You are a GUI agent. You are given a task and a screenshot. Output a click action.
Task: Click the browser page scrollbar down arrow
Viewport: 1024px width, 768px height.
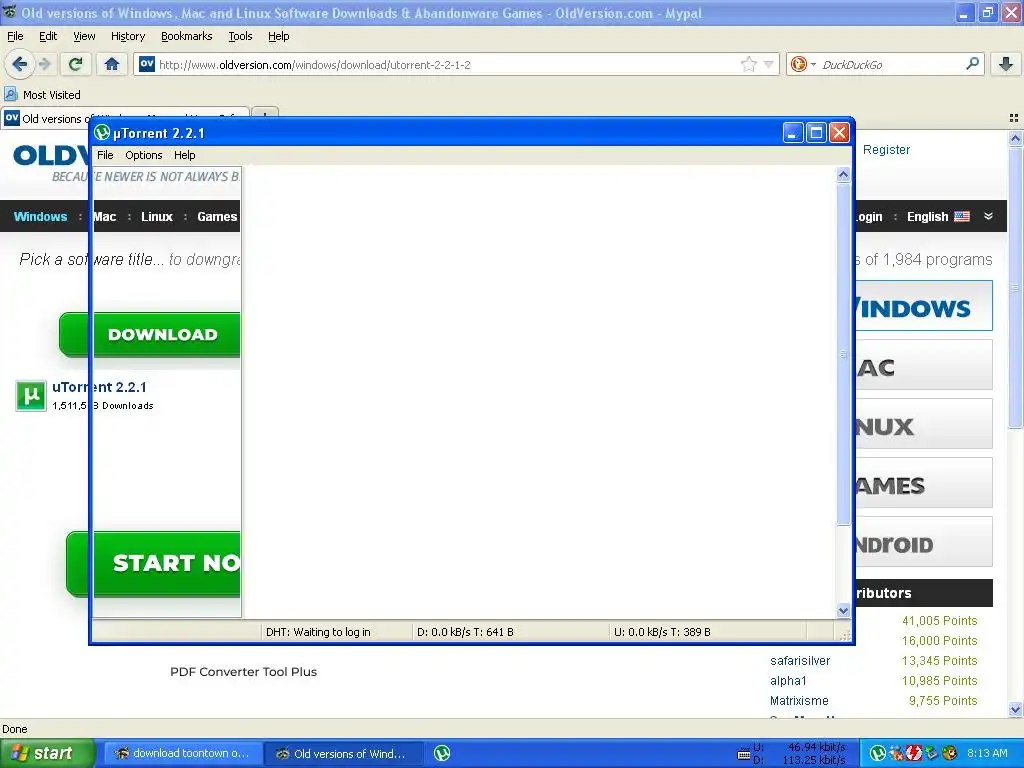click(1016, 709)
